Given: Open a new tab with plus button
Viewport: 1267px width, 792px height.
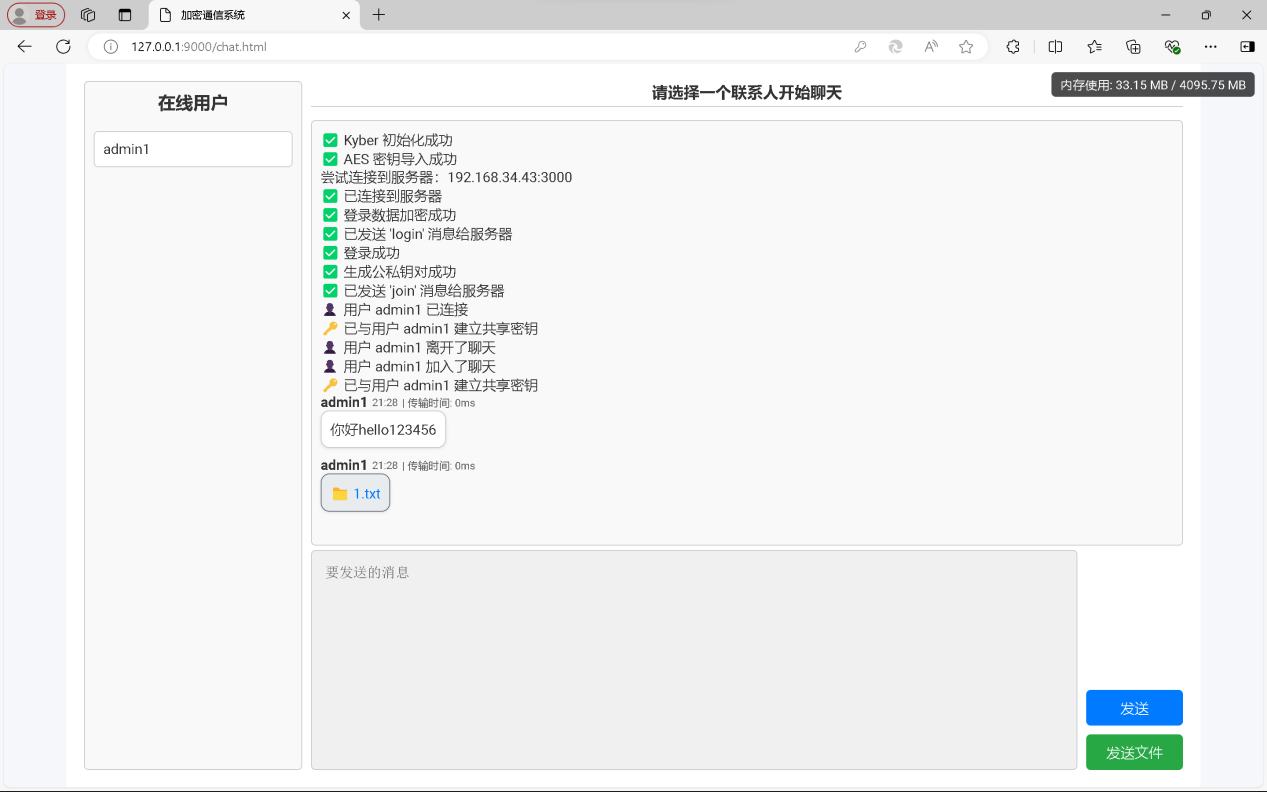Looking at the screenshot, I should [x=379, y=15].
